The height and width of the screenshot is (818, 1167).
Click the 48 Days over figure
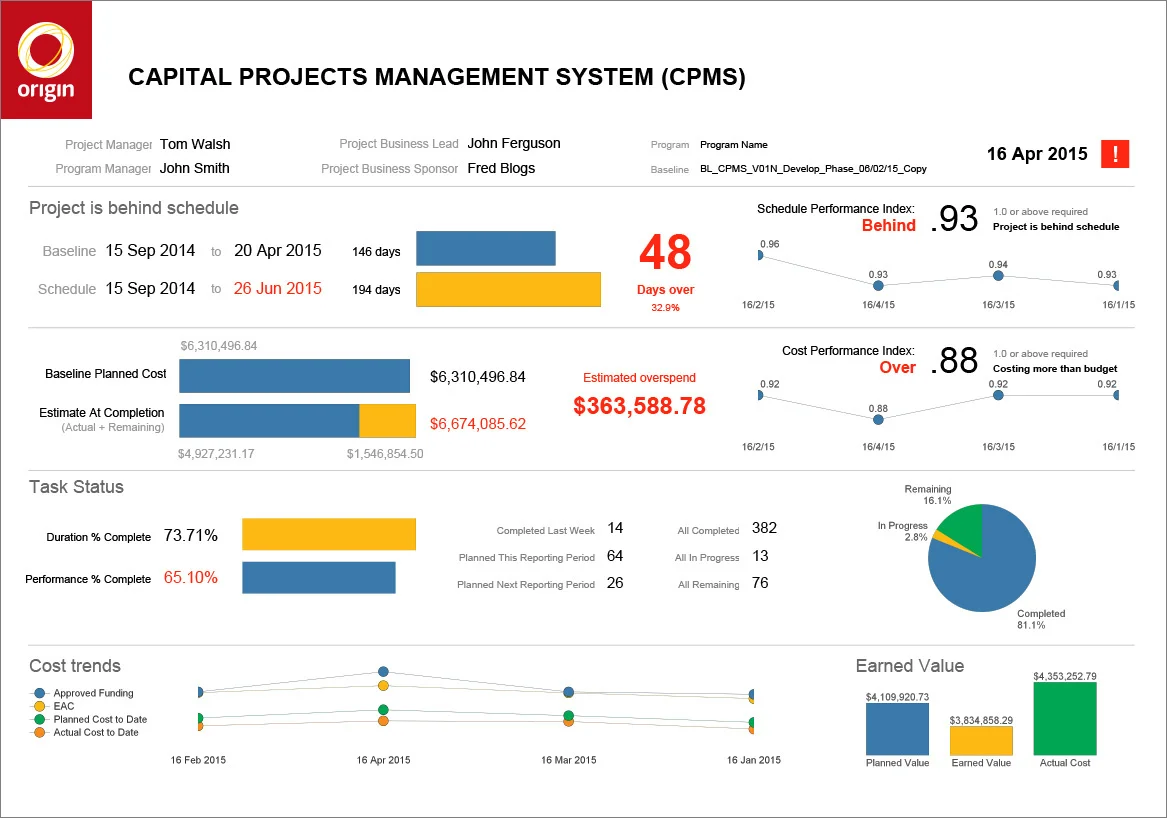tap(665, 253)
